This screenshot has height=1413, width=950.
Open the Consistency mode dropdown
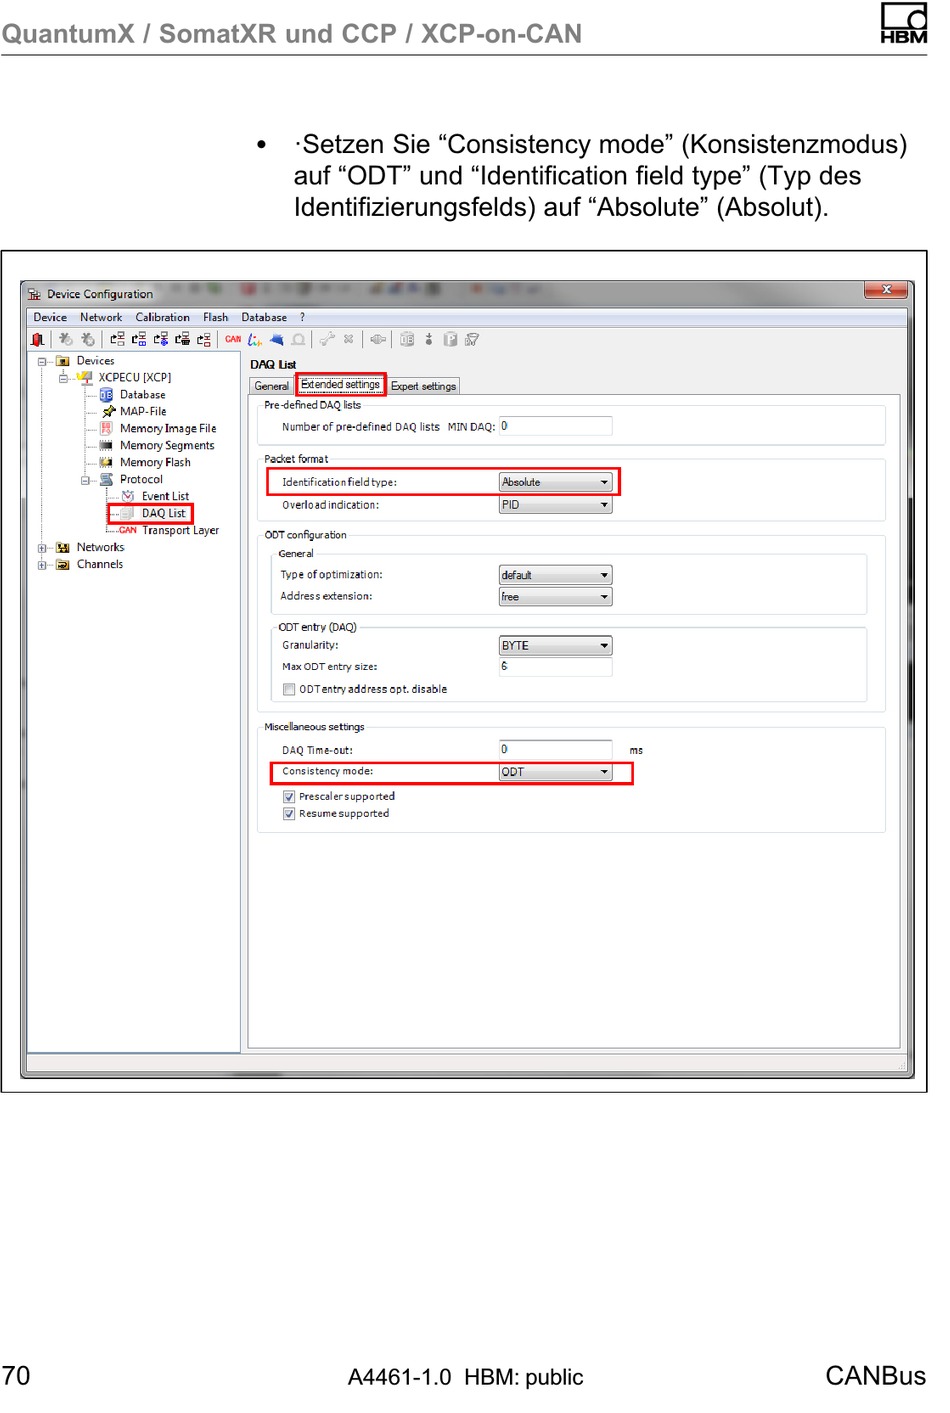pyautogui.click(x=604, y=773)
